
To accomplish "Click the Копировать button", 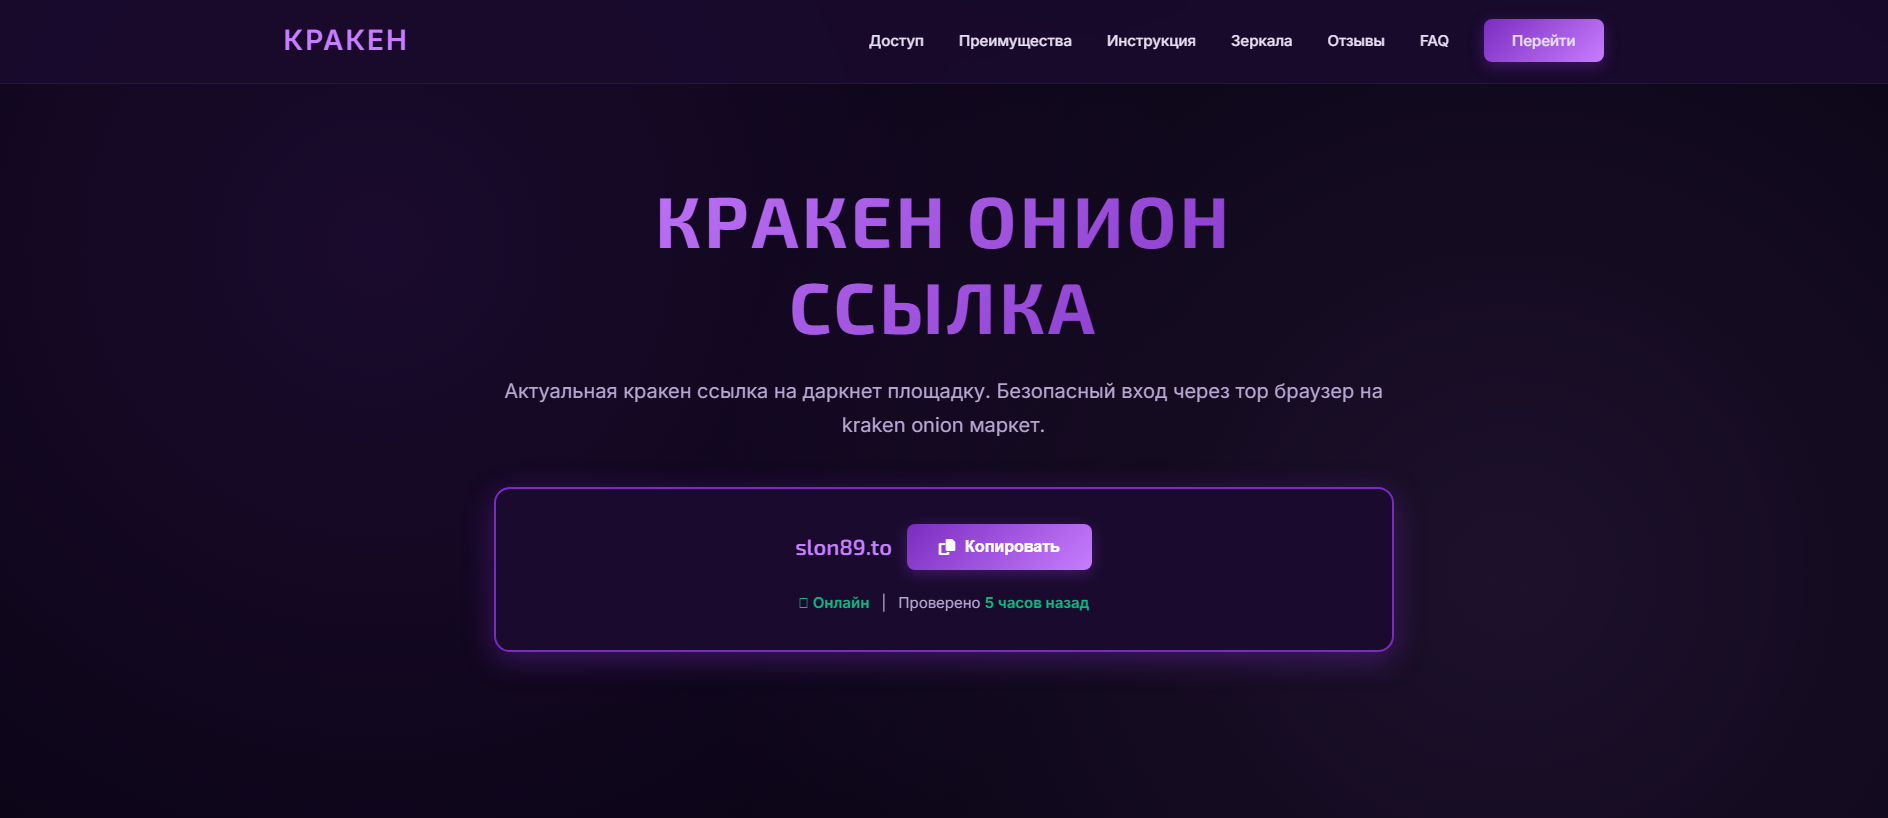I will click(x=999, y=547).
